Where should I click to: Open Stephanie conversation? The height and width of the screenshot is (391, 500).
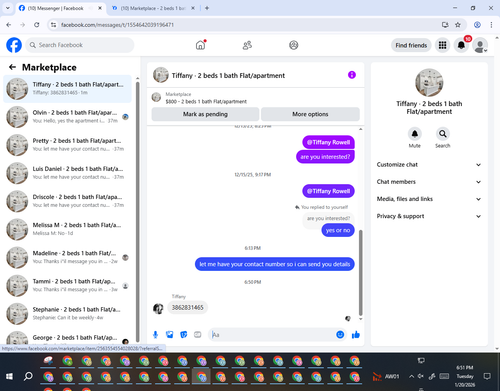[x=67, y=314]
